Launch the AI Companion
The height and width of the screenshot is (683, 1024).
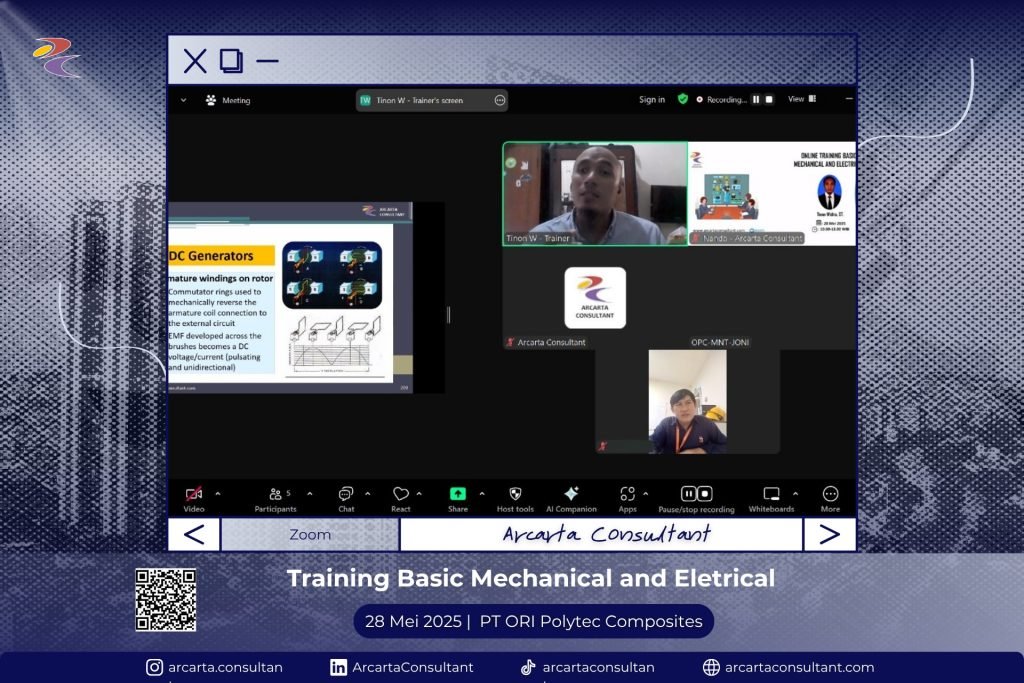coord(571,494)
